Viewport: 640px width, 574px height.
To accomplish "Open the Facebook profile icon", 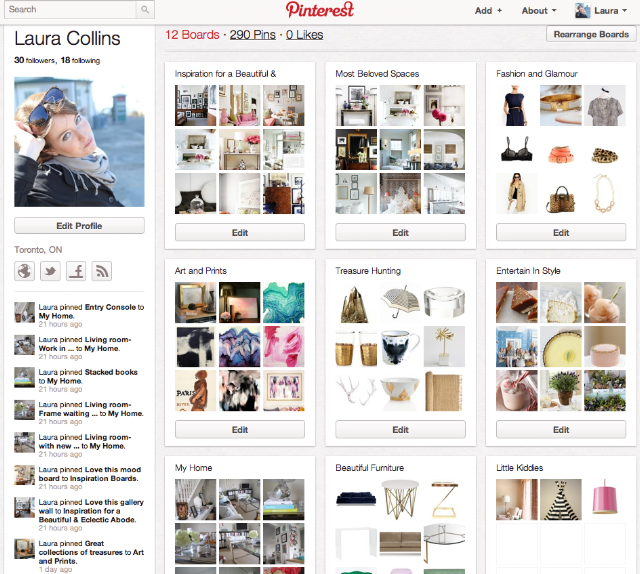I will point(76,271).
